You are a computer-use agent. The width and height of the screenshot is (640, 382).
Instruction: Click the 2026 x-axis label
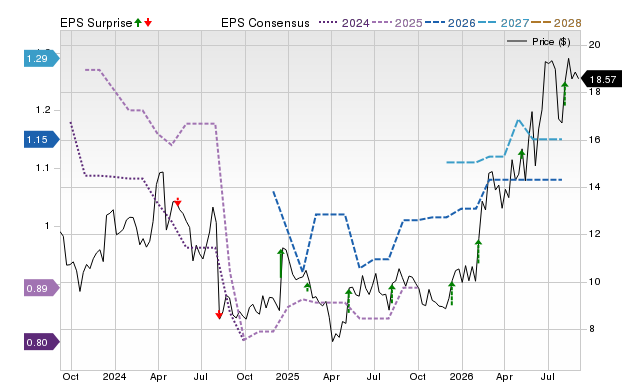461,376
